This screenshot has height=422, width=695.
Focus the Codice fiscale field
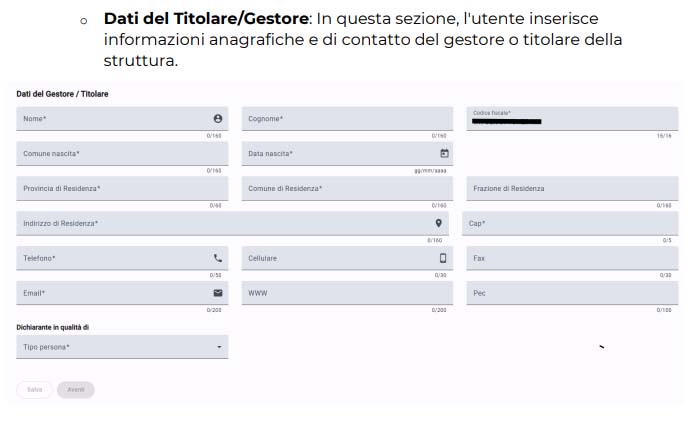point(572,119)
